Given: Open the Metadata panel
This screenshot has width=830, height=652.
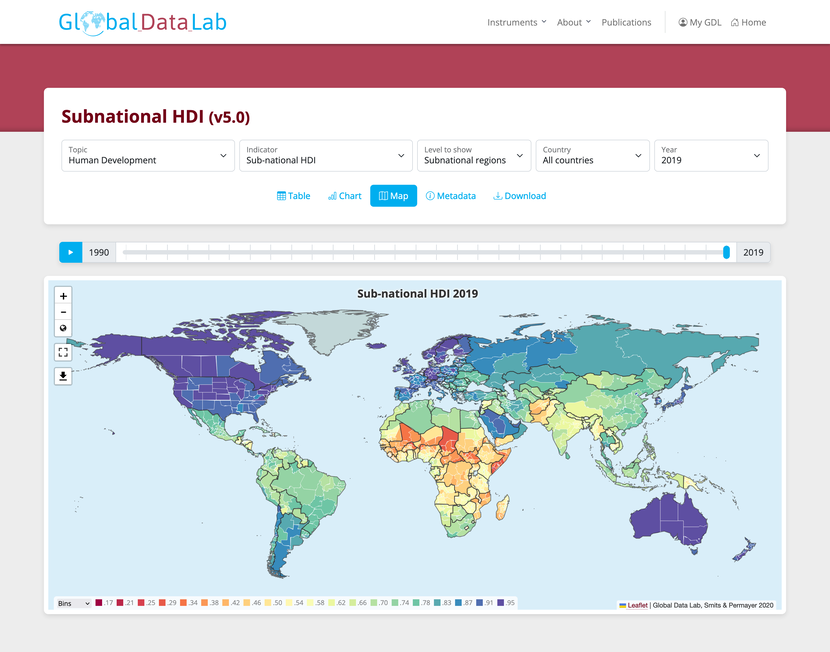Looking at the screenshot, I should click(450, 196).
